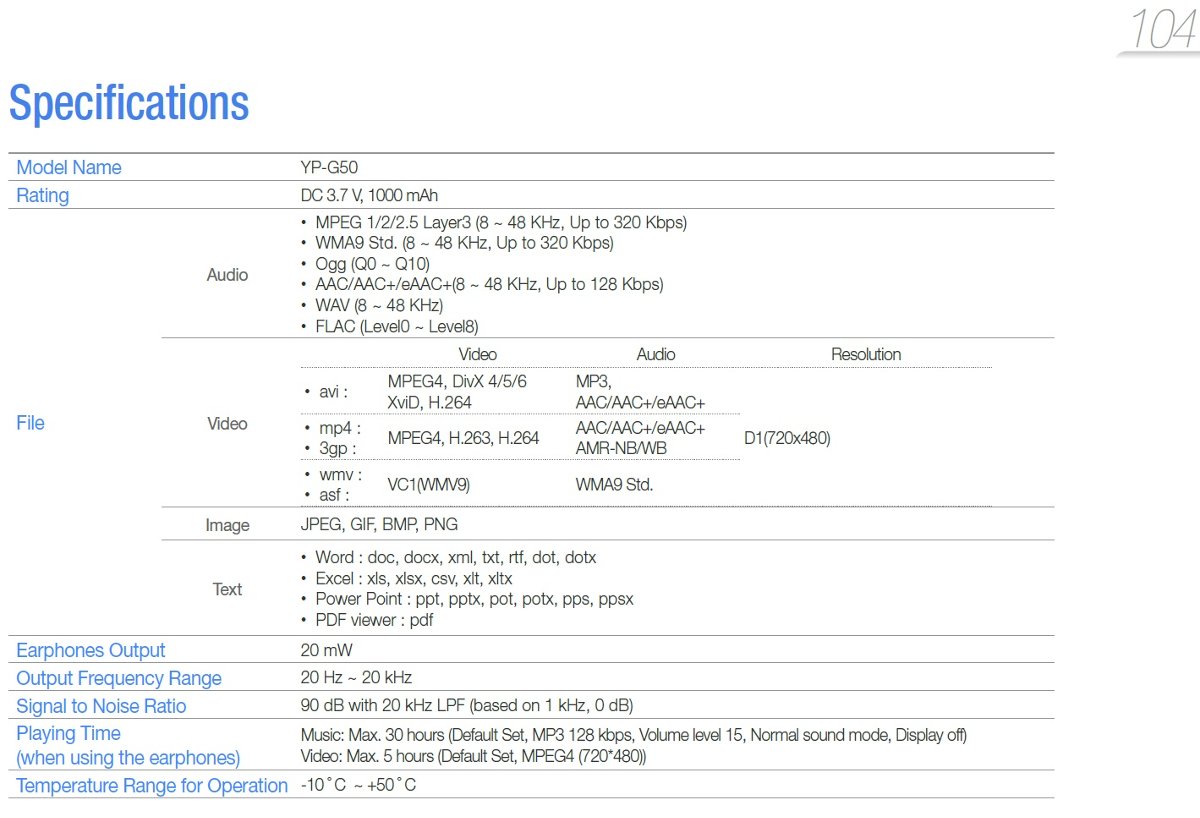Click the D1(720x480) resolution value
The width and height of the screenshot is (1200, 818).
(787, 438)
